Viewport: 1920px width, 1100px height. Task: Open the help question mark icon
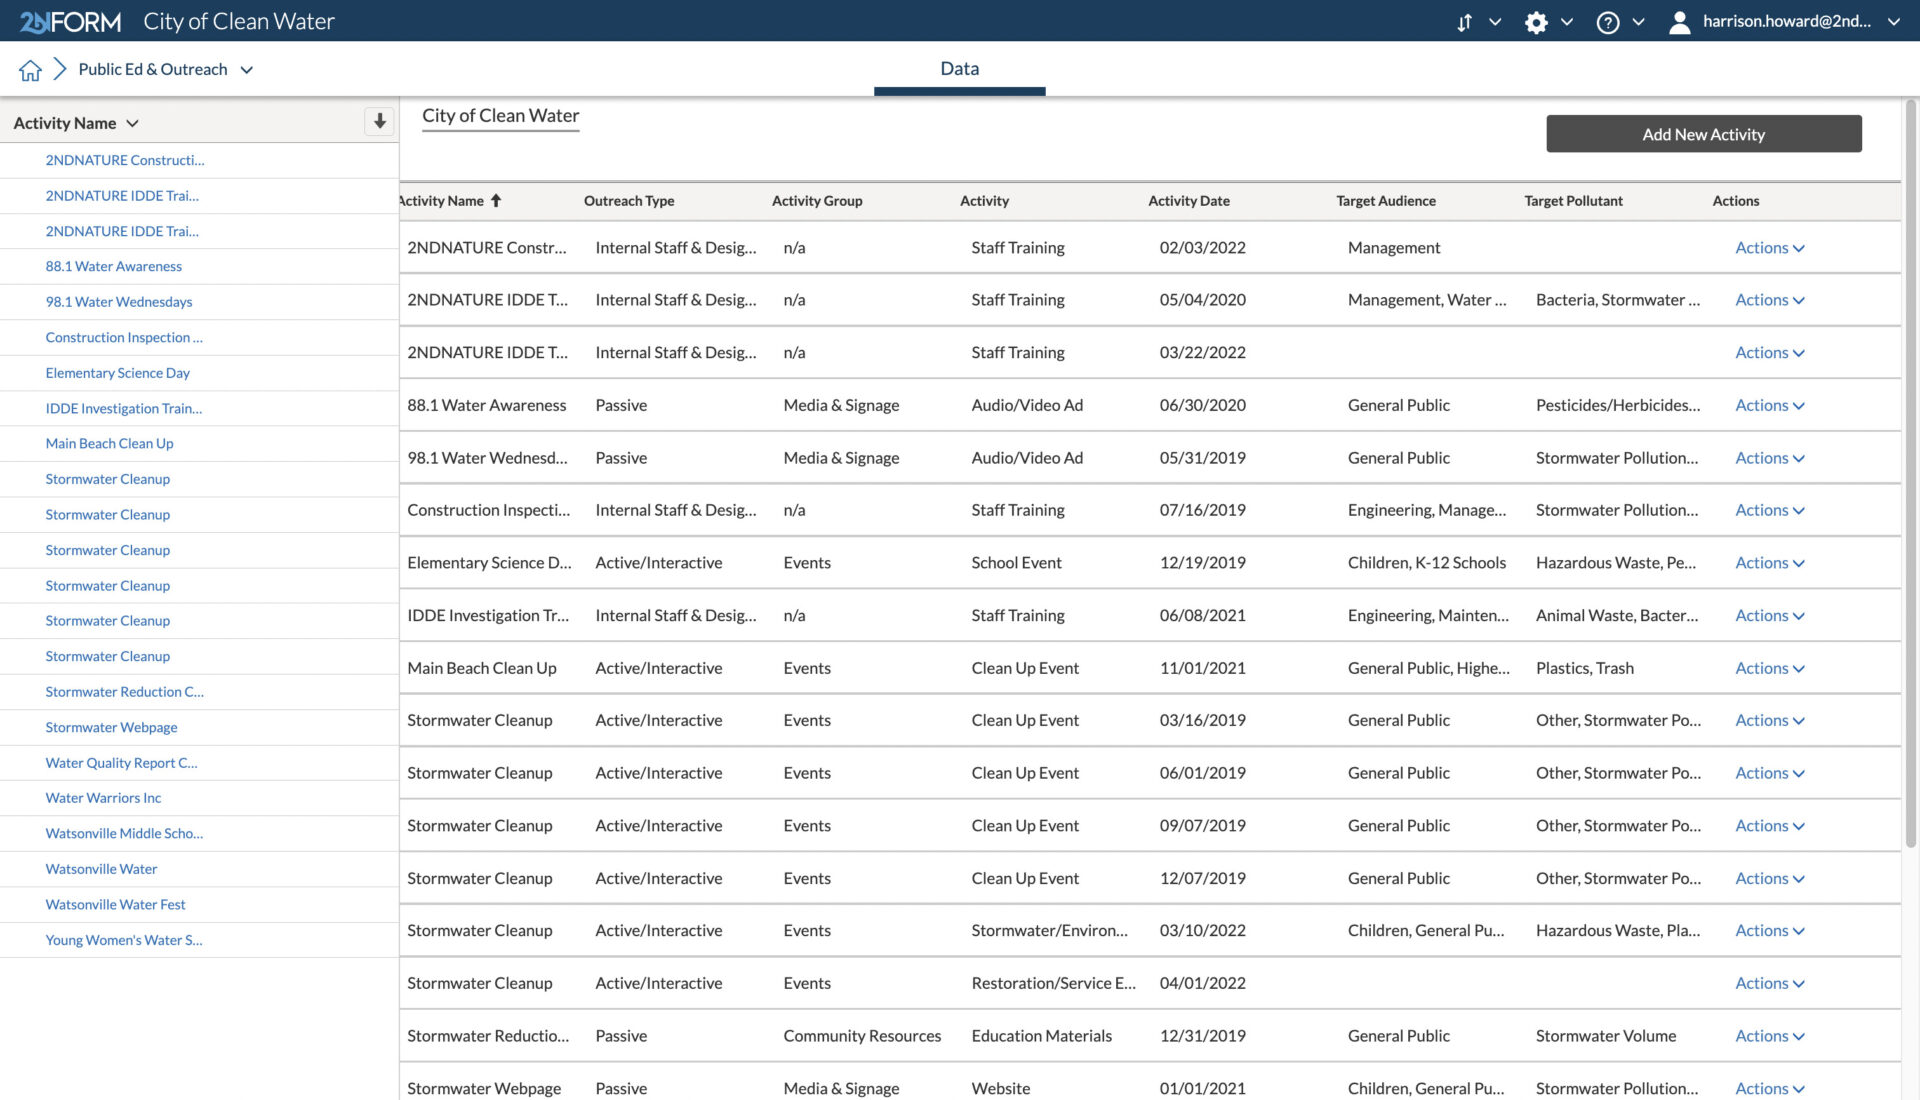click(x=1608, y=22)
